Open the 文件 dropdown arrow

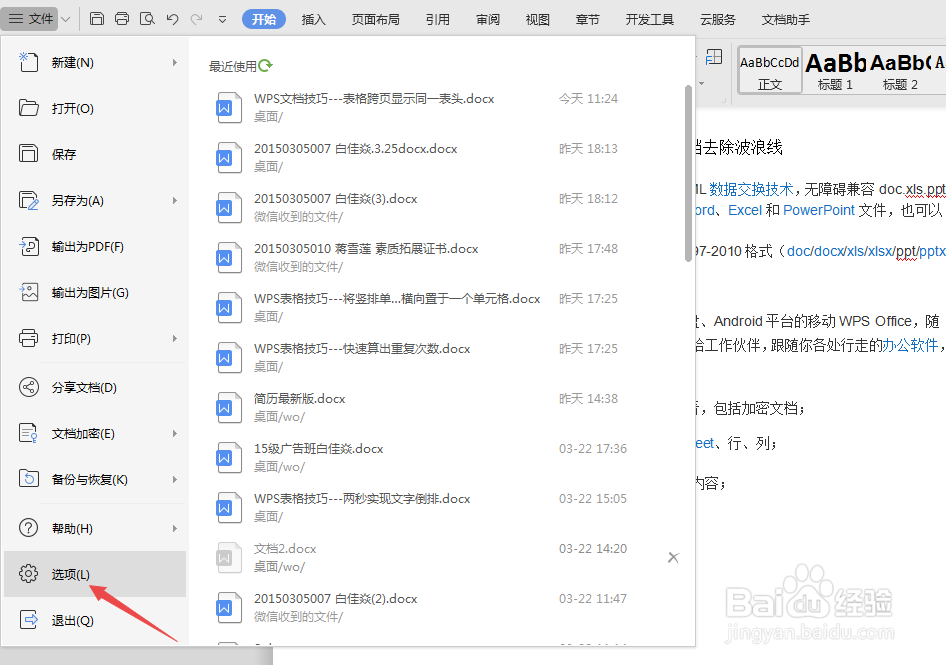[64, 18]
